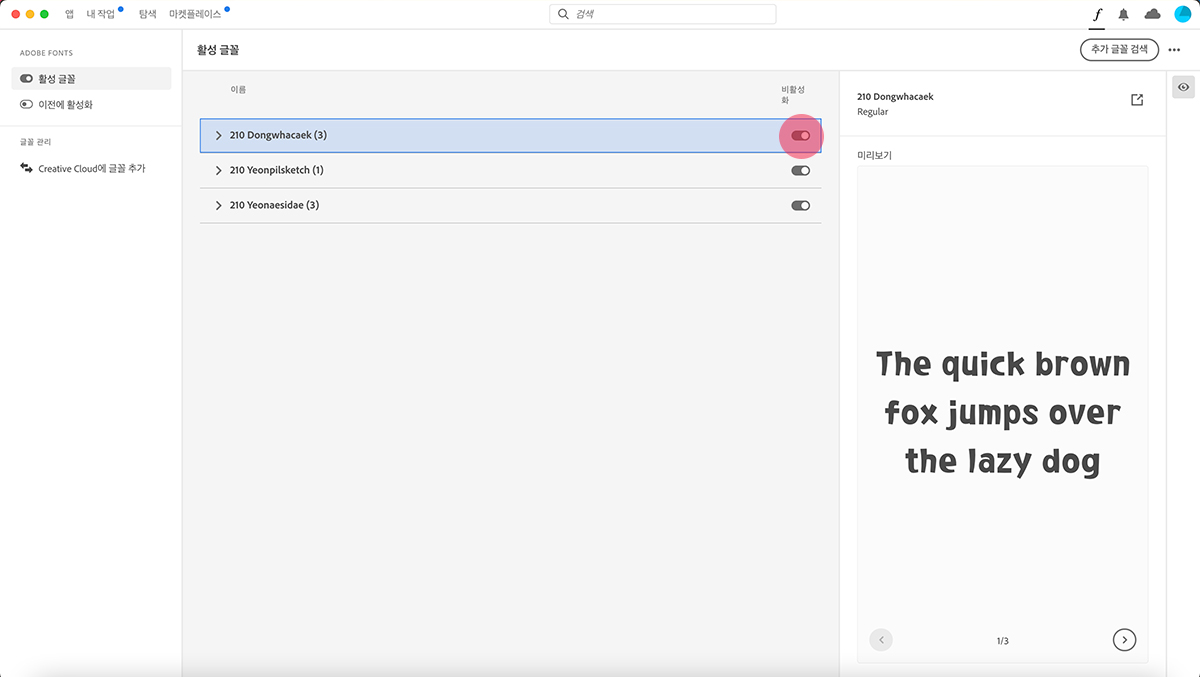Viewport: 1200px width, 677px height.
Task: Click the 추가 글꼴 검색 button
Action: point(1119,49)
